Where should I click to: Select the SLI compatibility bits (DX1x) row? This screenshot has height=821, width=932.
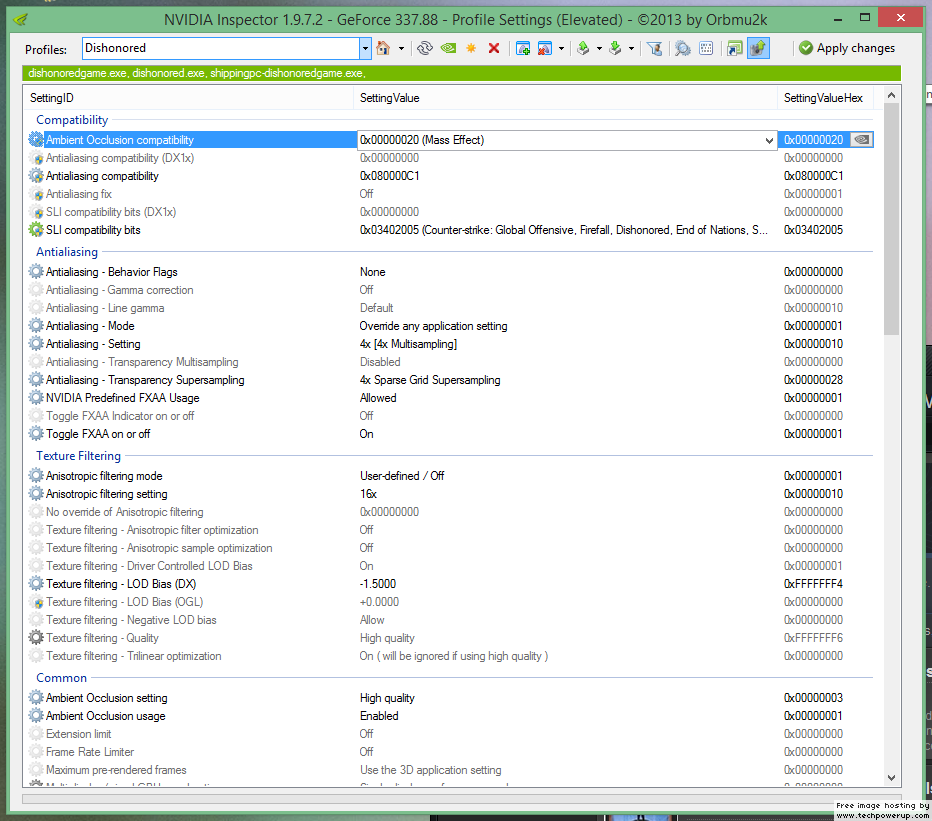click(451, 212)
